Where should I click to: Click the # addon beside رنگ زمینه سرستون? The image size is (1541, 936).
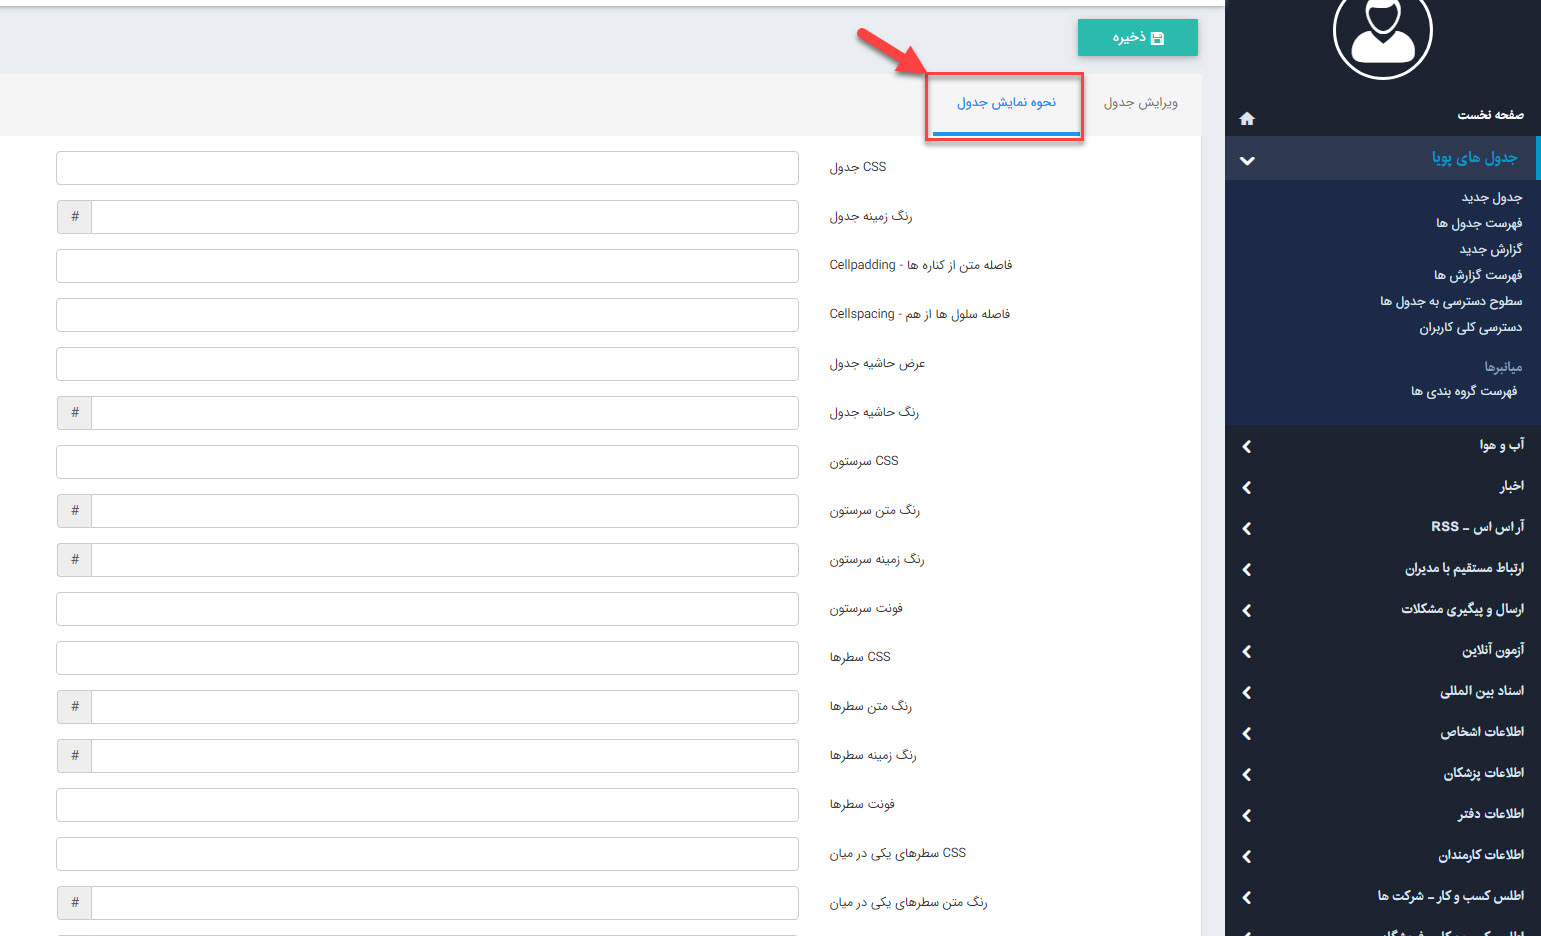pyautogui.click(x=75, y=560)
